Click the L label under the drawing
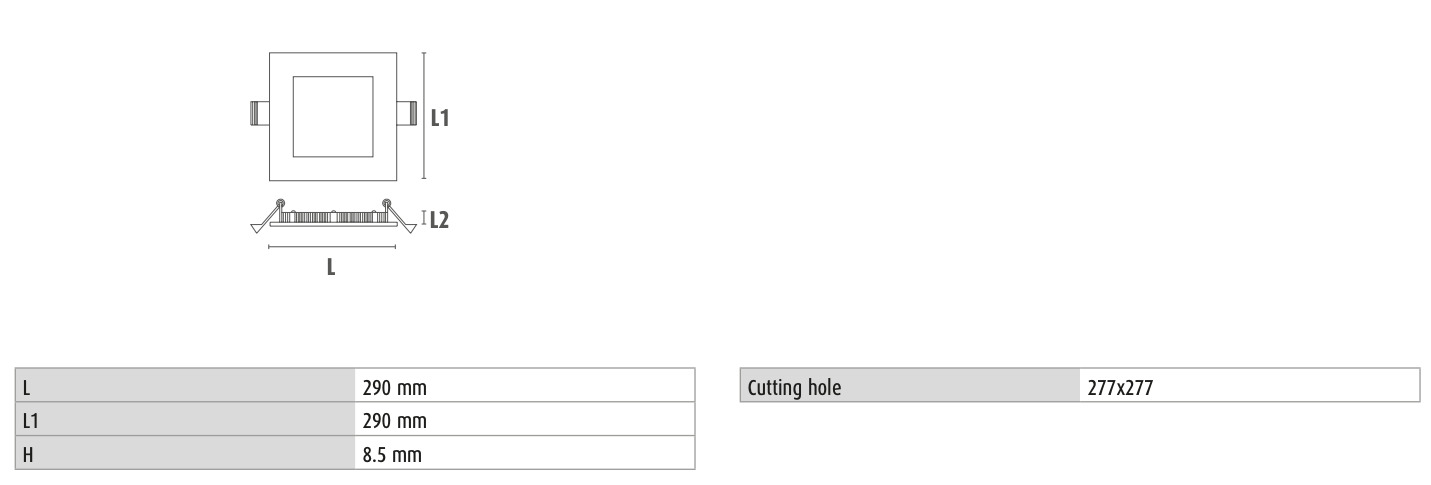Screen dimensions: 1431x485 point(331,267)
